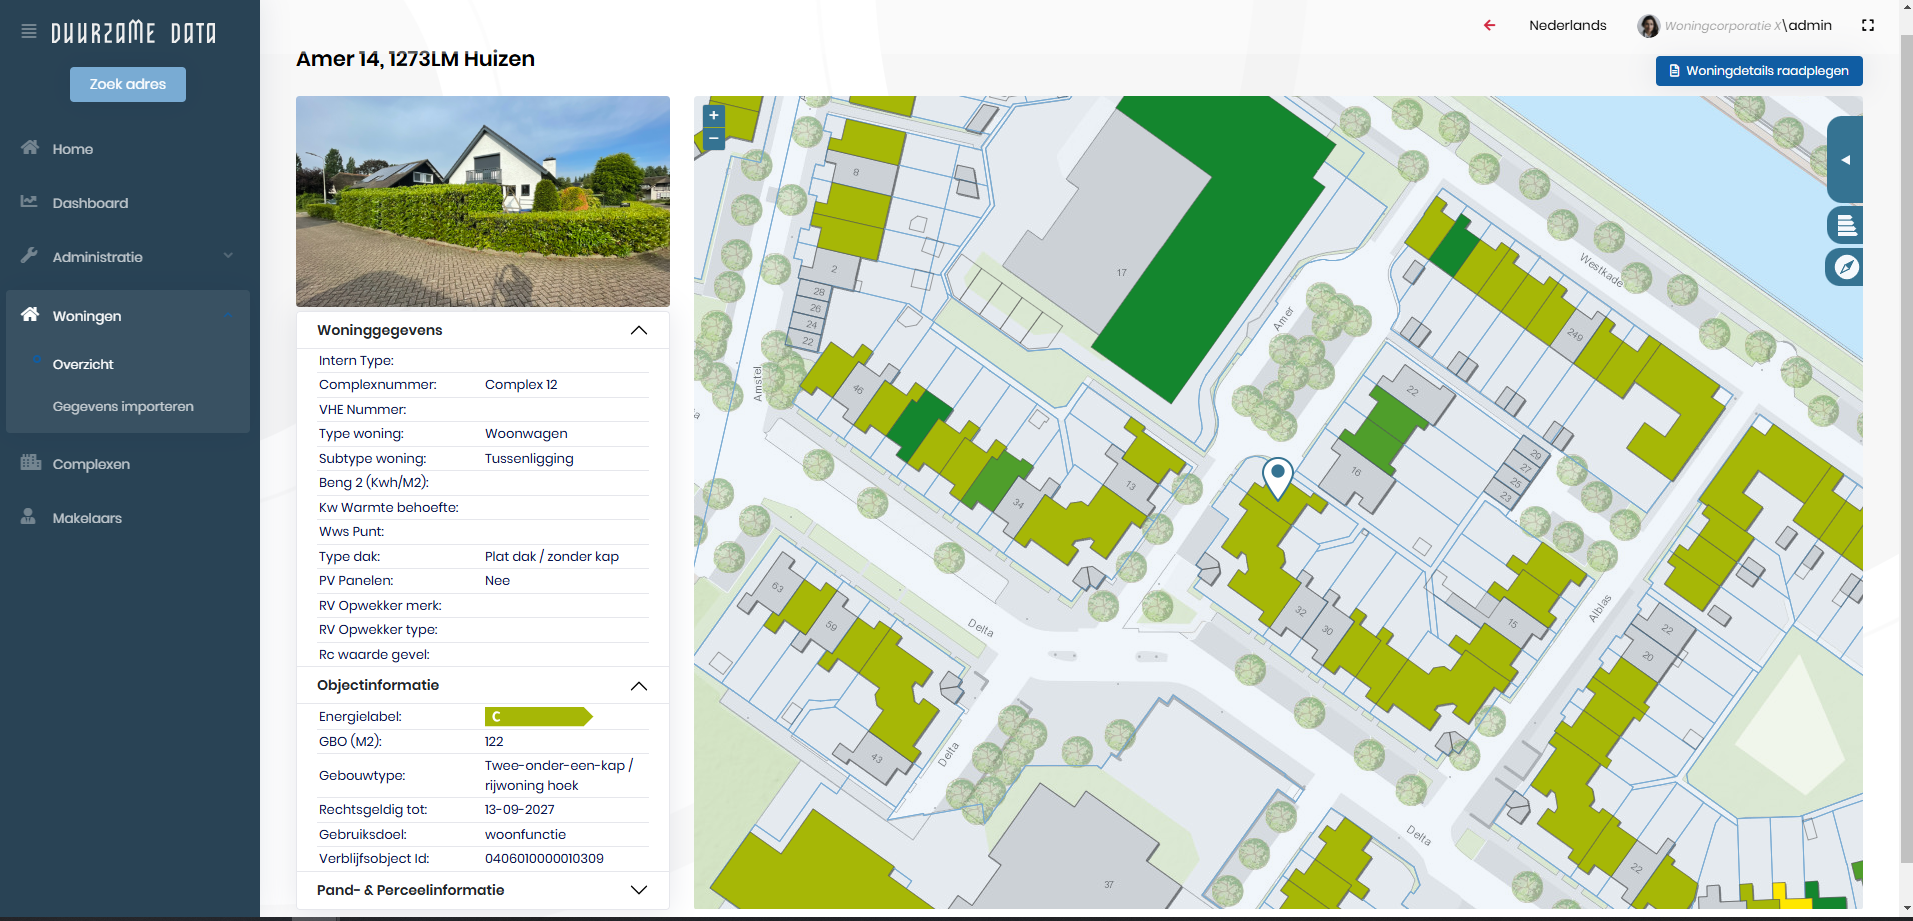Open the admin user profile avatar
Screen dimensions: 1913x921
point(1648,26)
